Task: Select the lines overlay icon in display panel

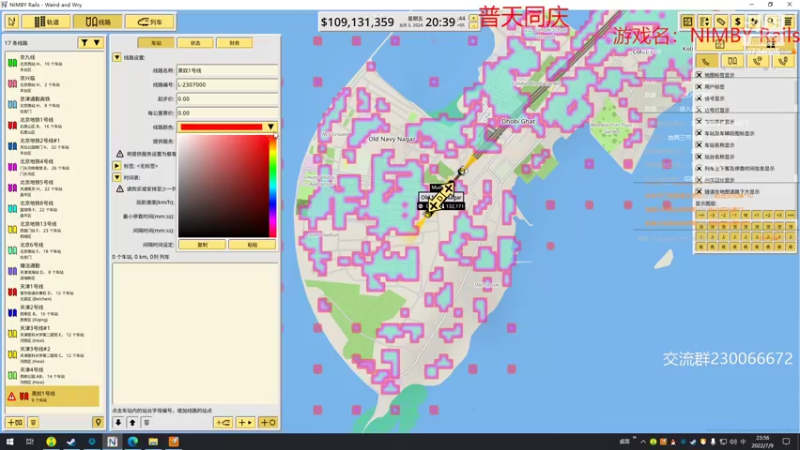Action: coord(732,61)
